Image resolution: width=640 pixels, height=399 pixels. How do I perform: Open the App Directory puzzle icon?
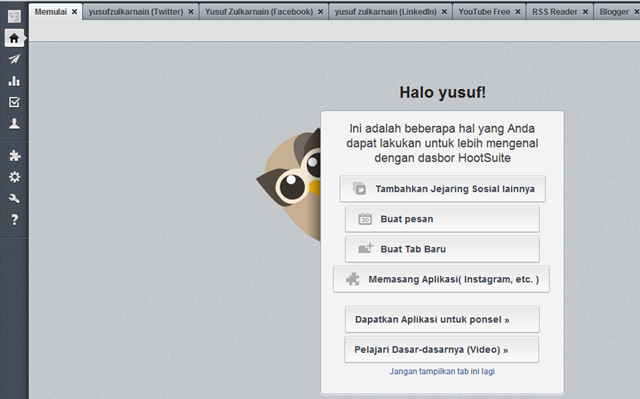[x=14, y=155]
